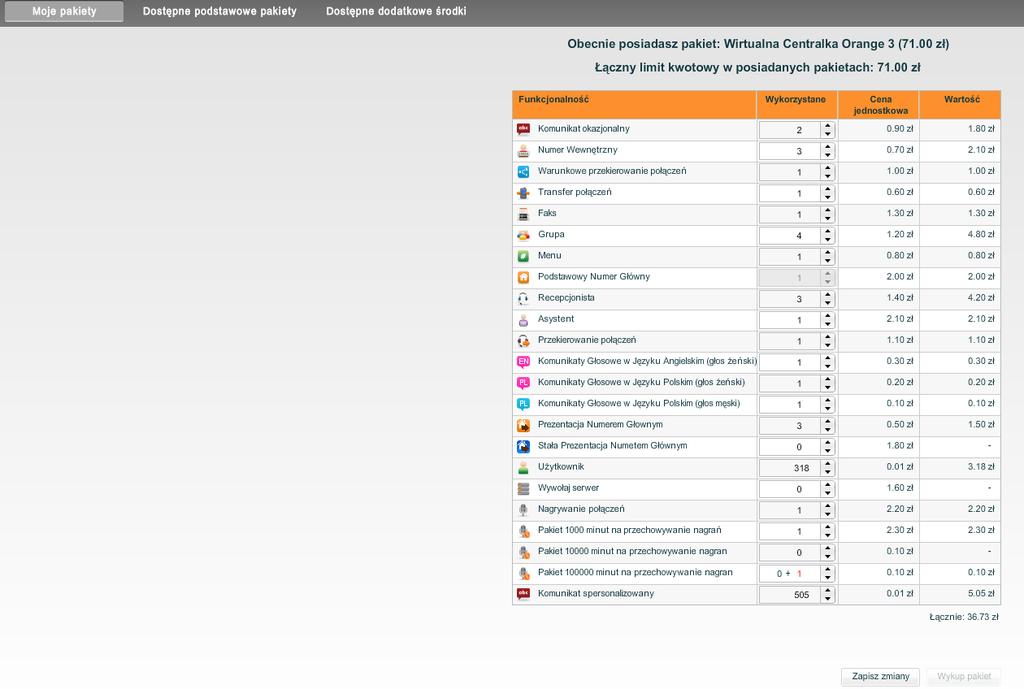This screenshot has height=689, width=1024.
Task: Focus the Transfer połączeń quantity field
Action: pos(790,193)
